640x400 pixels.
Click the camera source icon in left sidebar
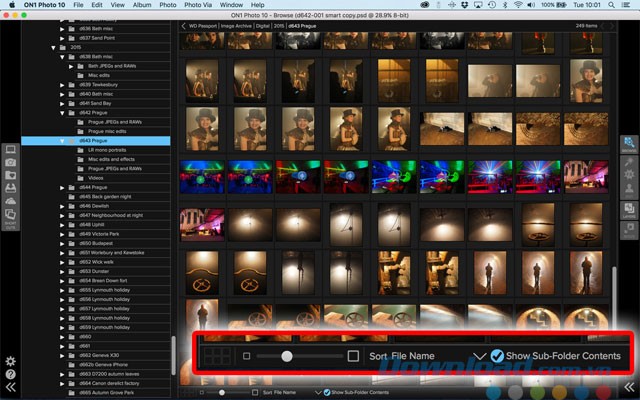[10, 161]
